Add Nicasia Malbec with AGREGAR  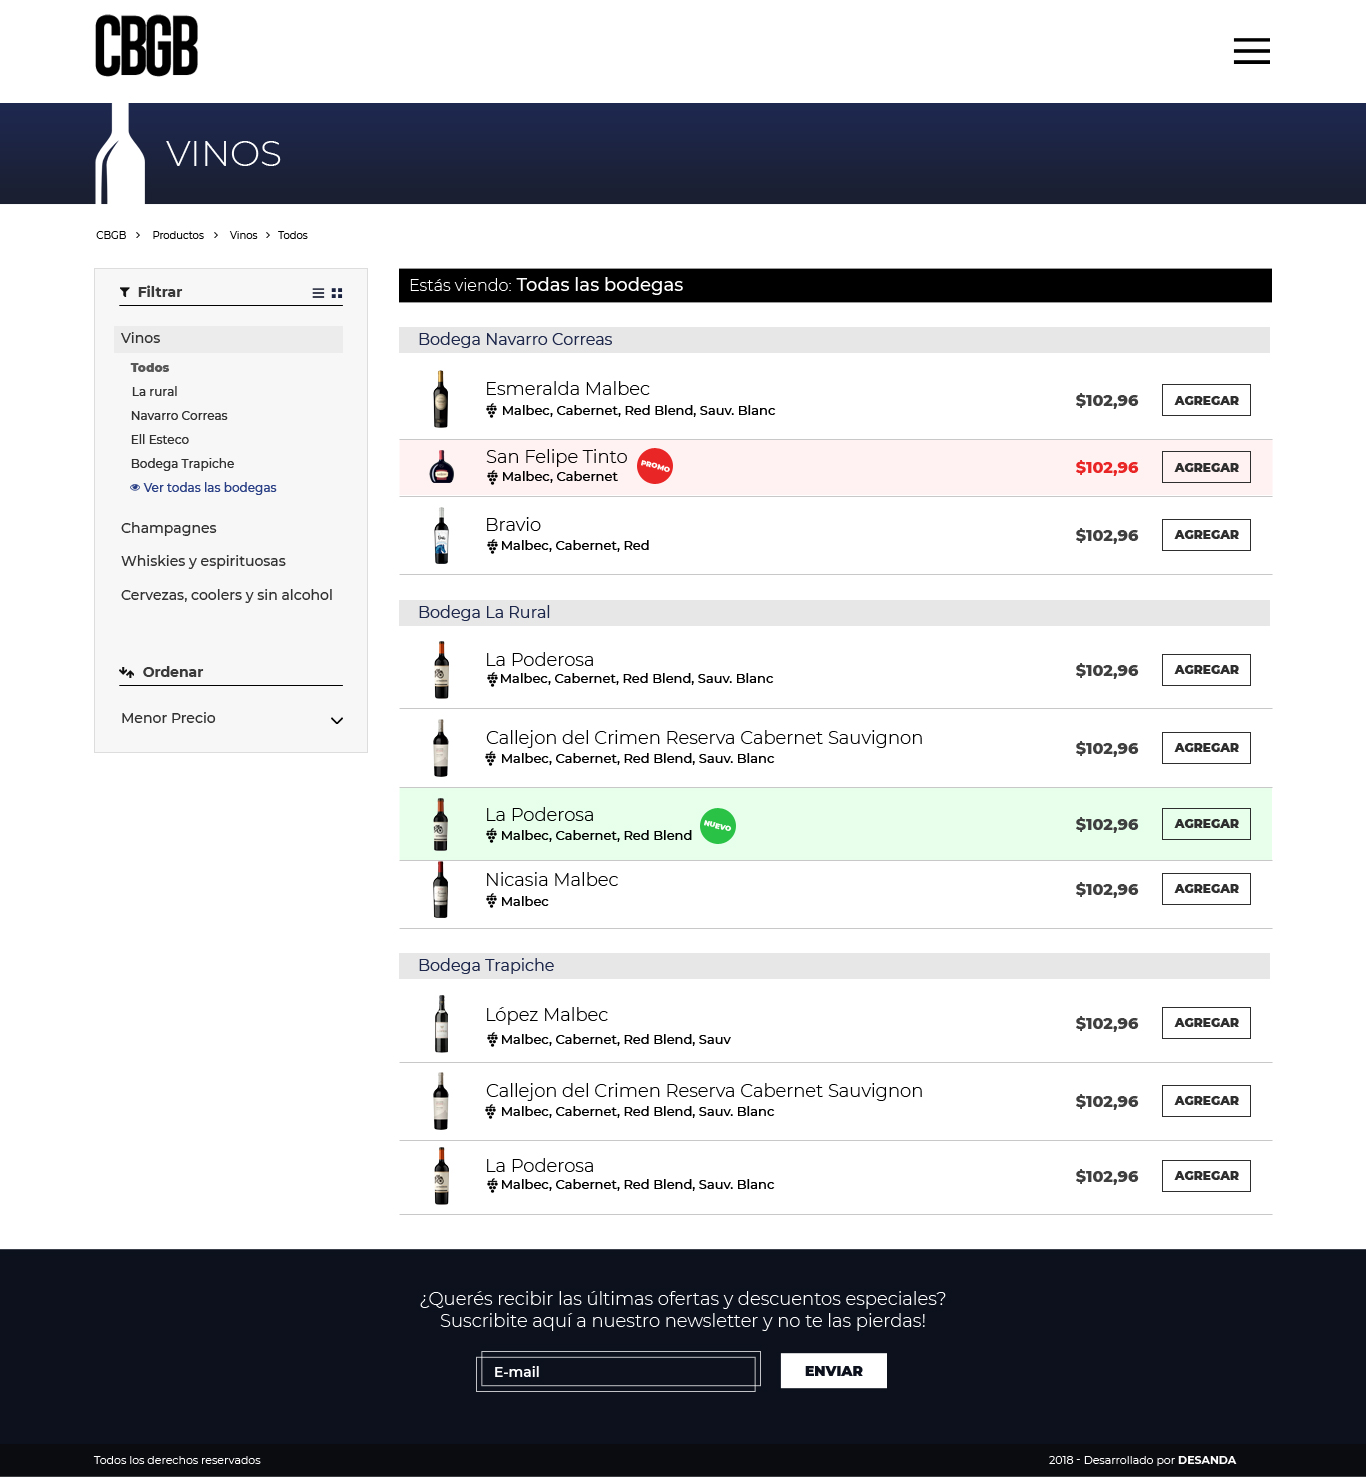click(x=1206, y=889)
